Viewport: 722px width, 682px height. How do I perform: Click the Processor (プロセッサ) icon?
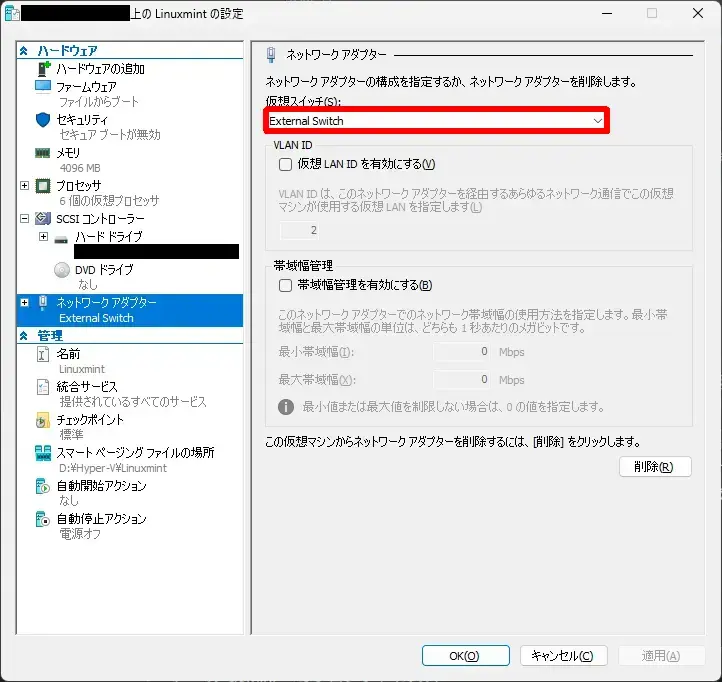pyautogui.click(x=43, y=185)
